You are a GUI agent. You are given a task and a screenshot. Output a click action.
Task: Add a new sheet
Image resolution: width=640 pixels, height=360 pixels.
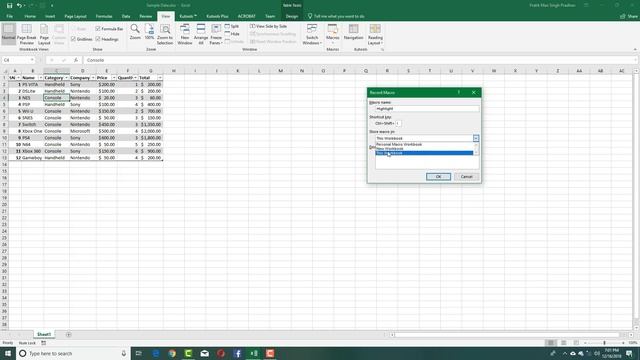[x=69, y=335]
